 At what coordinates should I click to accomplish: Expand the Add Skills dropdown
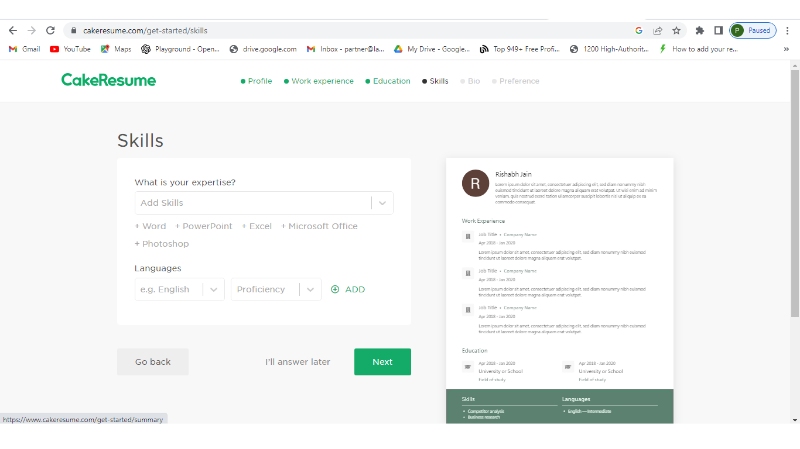pos(382,203)
